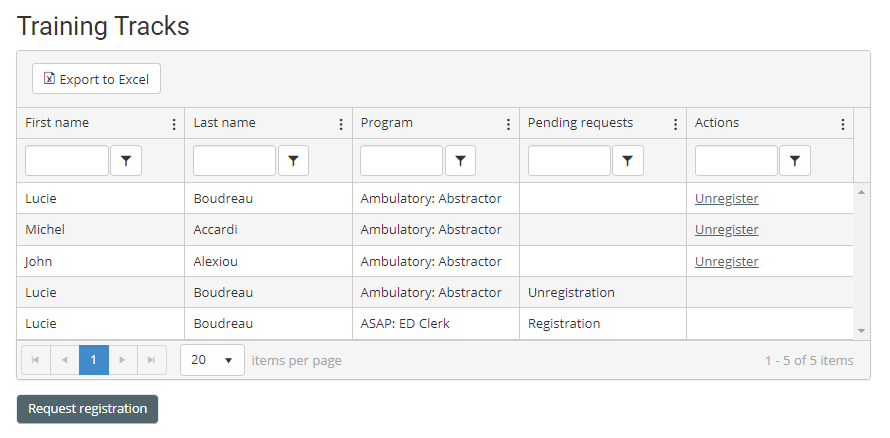The image size is (890, 438).
Task: Click Unregister link for Michel Accardi
Action: pos(727,229)
